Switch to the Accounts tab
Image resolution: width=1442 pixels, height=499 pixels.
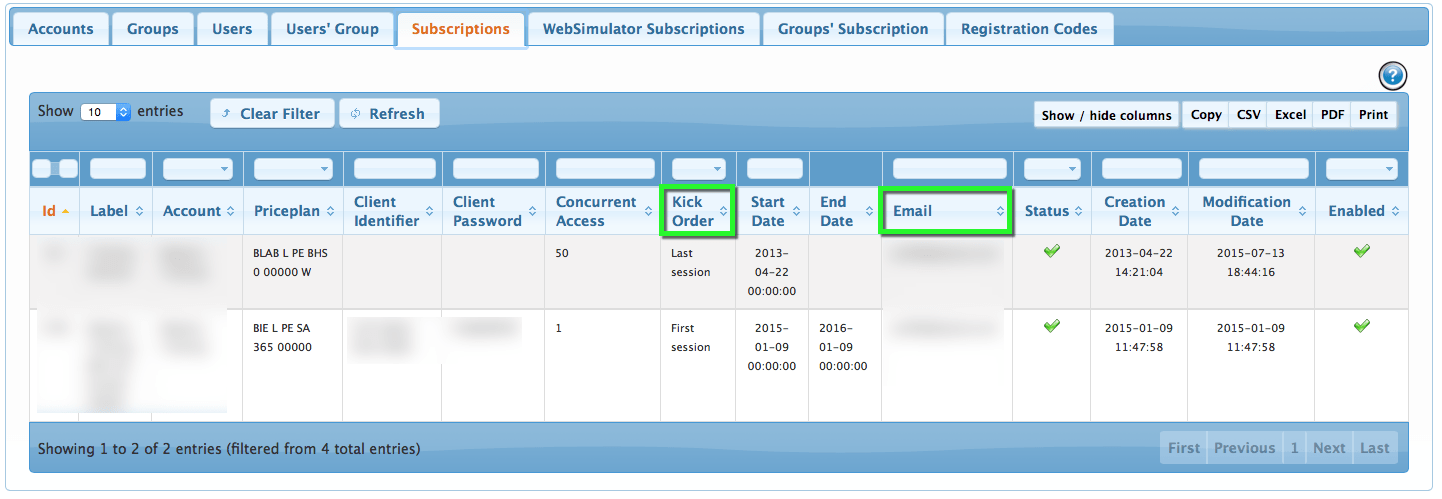tap(61, 29)
